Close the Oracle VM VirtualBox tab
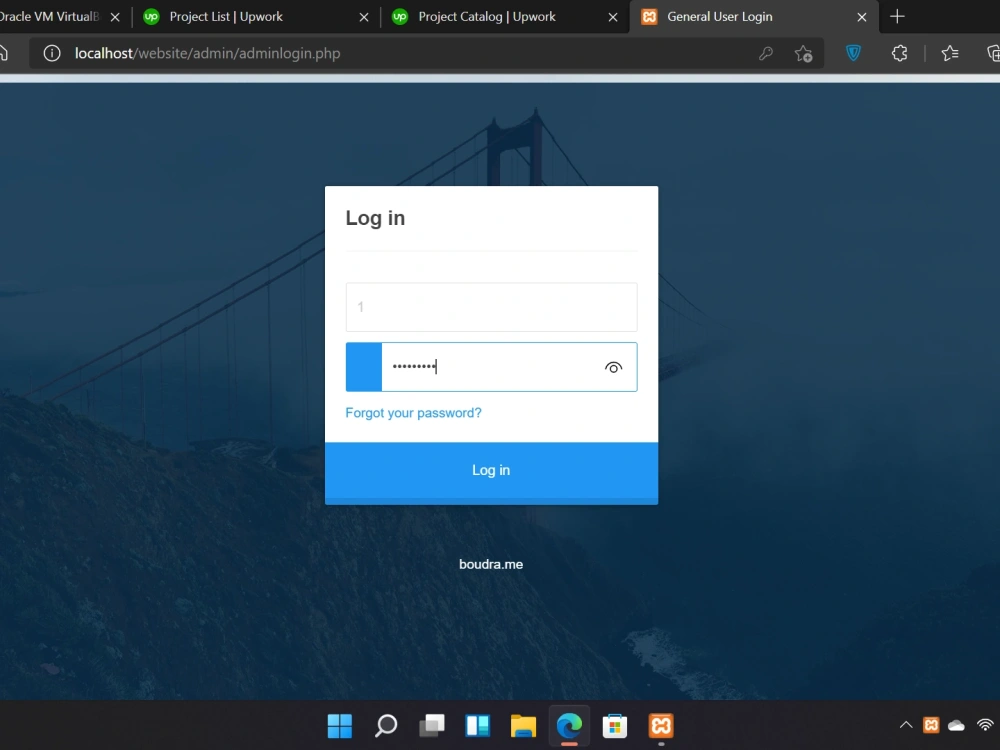Viewport: 1000px width, 750px height. click(115, 17)
